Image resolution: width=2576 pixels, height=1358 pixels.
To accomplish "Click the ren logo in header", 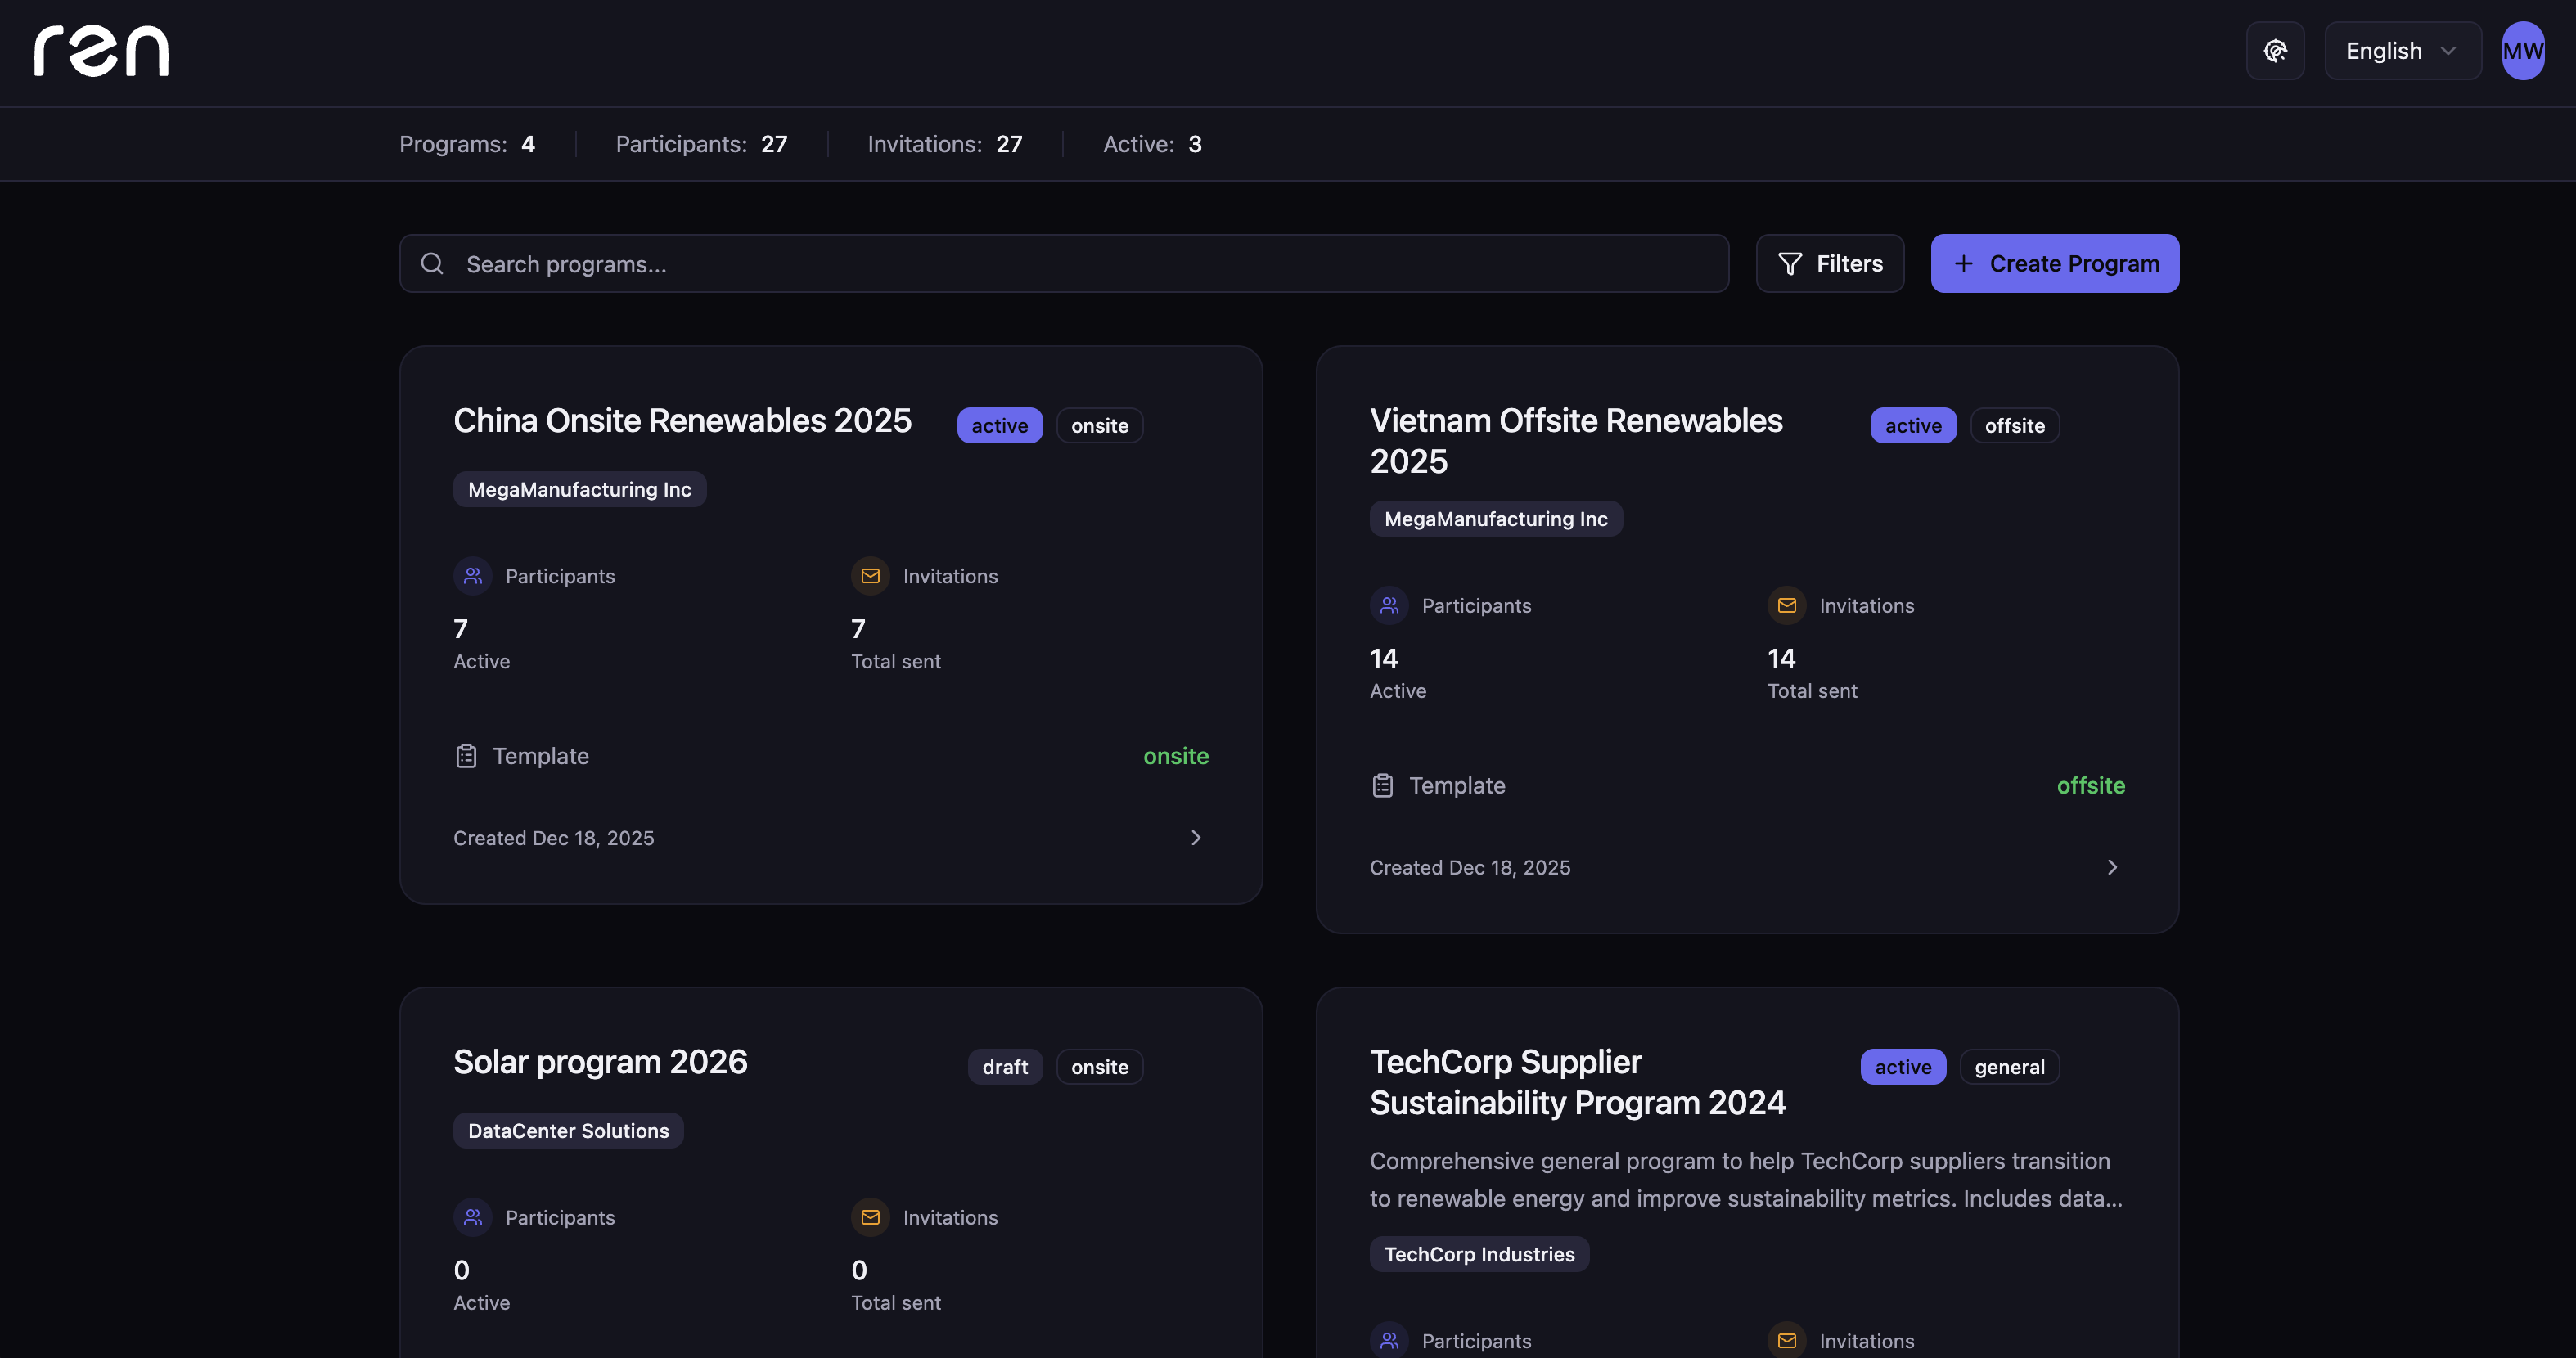I will point(101,51).
